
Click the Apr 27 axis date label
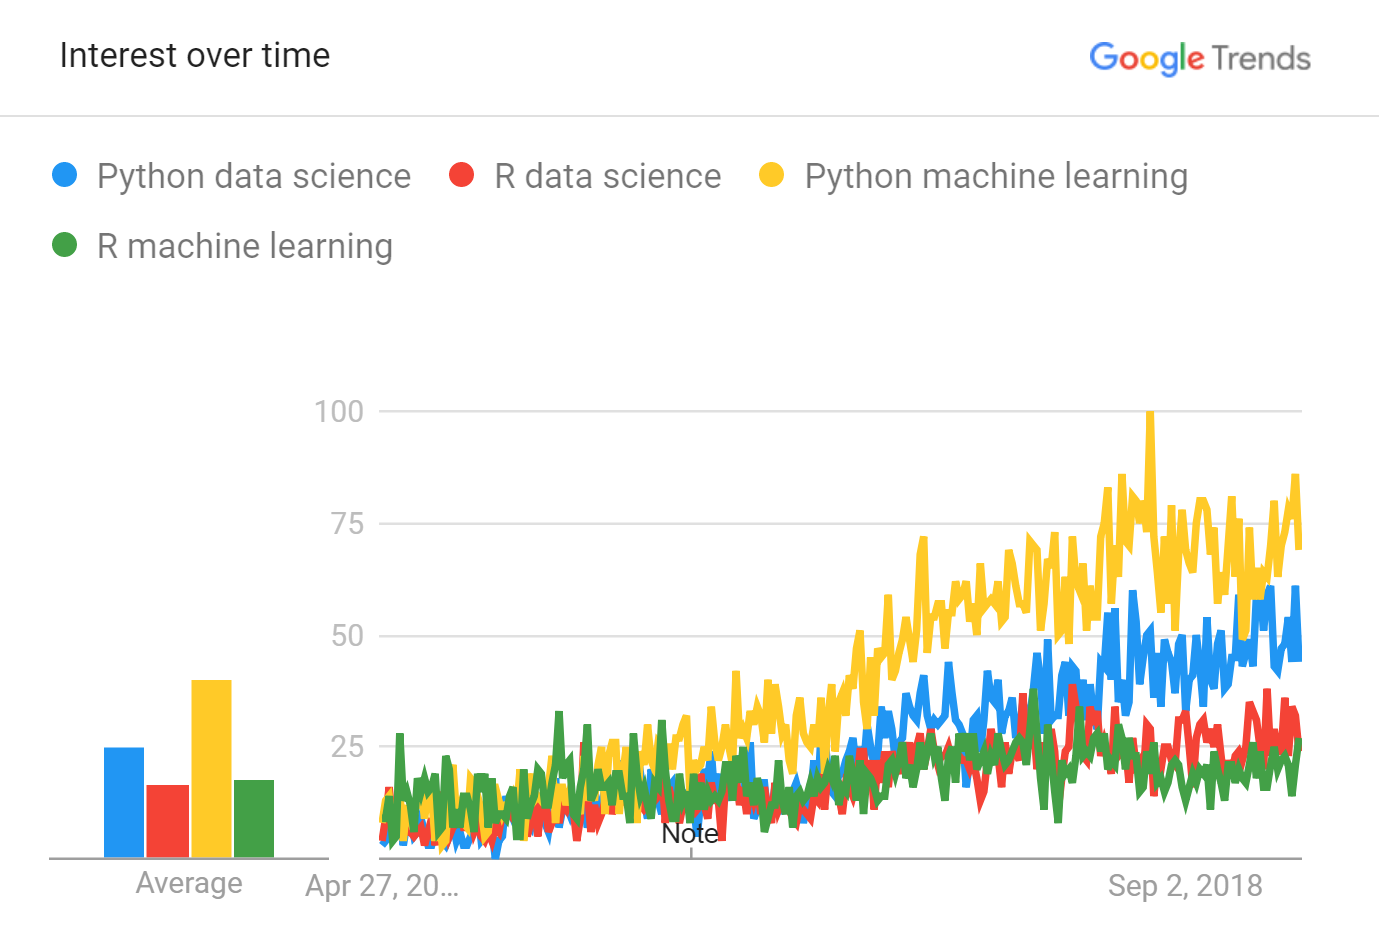point(382,885)
